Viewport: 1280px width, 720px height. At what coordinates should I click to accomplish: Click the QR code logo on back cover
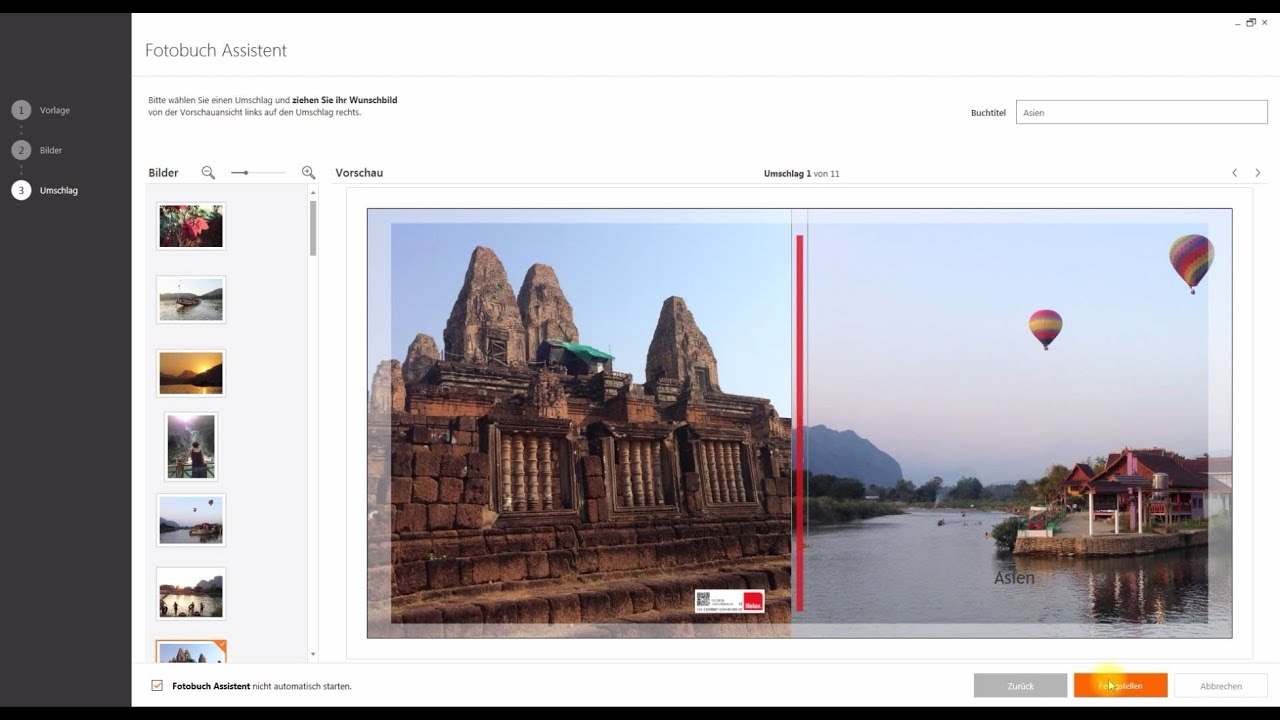tap(730, 601)
